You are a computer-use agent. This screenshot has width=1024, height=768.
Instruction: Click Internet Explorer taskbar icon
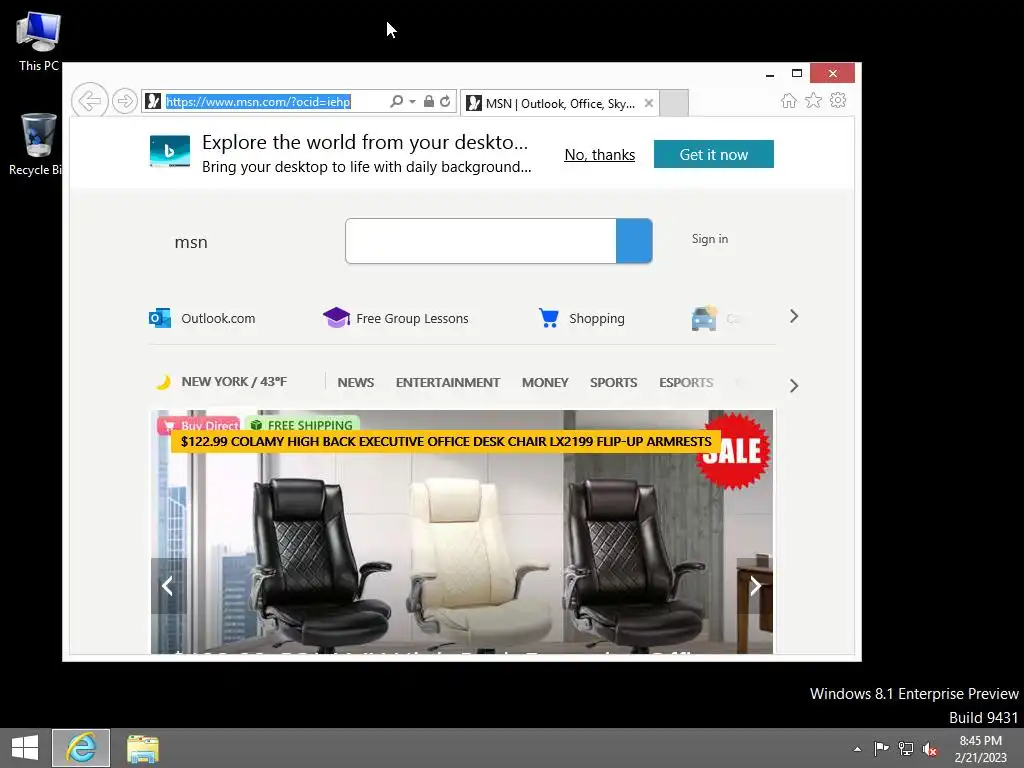point(81,748)
